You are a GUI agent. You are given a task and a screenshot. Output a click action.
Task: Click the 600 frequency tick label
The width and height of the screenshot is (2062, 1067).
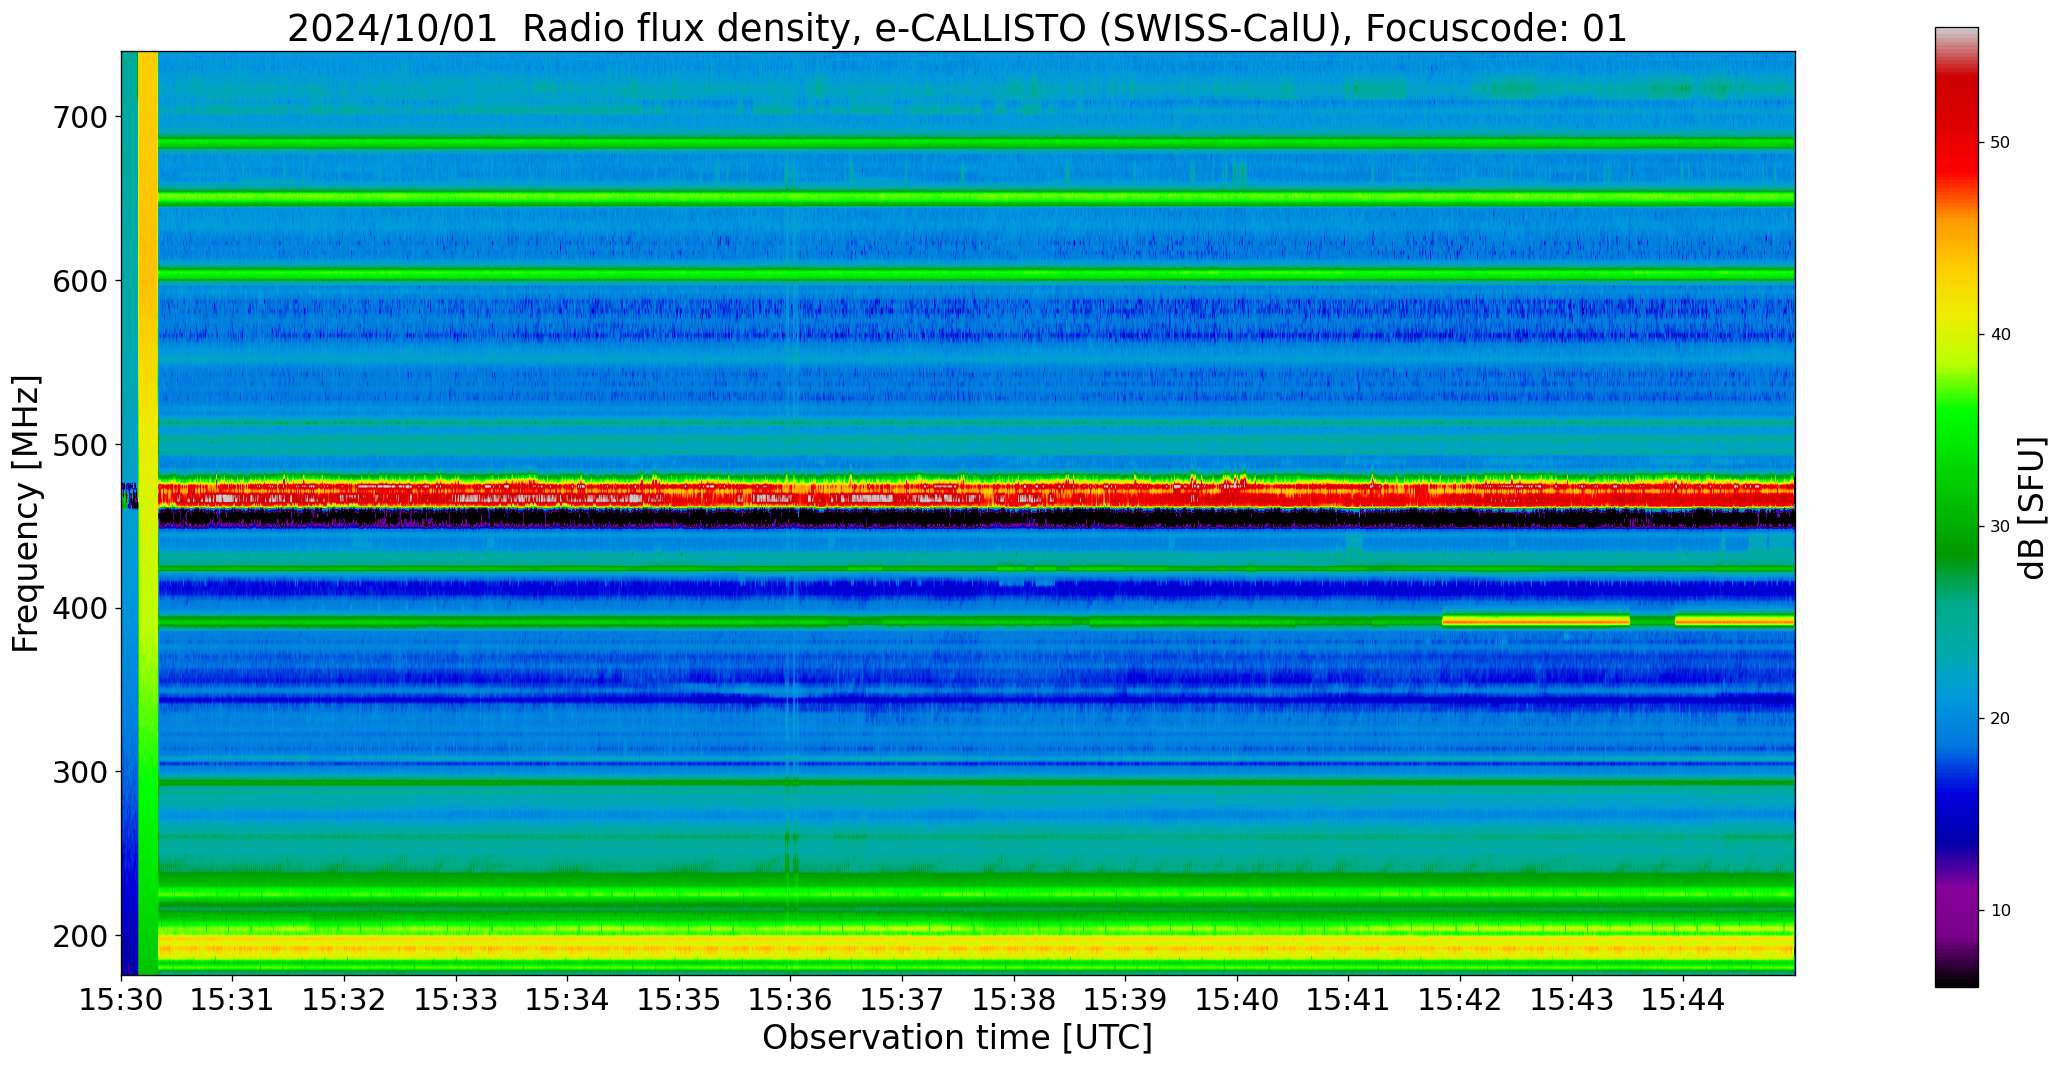[x=78, y=281]
